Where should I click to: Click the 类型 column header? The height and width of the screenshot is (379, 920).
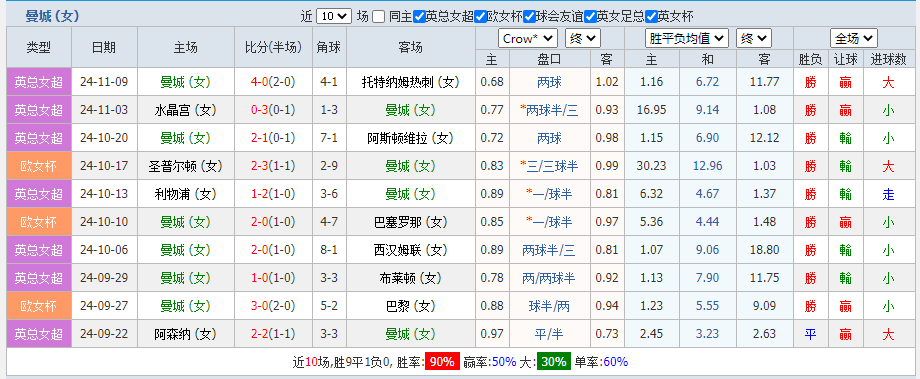coord(39,48)
